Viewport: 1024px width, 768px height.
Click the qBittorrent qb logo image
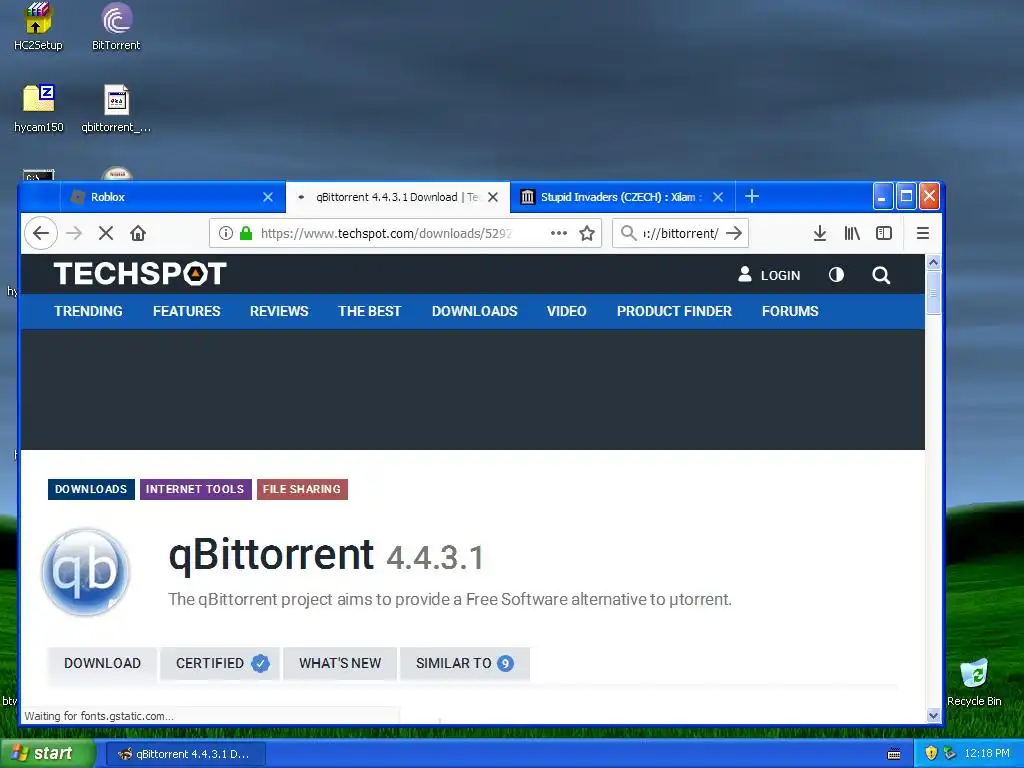pos(86,572)
